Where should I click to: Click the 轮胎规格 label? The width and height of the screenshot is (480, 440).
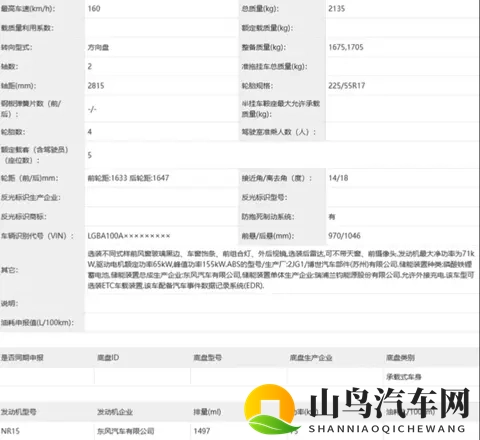click(x=257, y=86)
